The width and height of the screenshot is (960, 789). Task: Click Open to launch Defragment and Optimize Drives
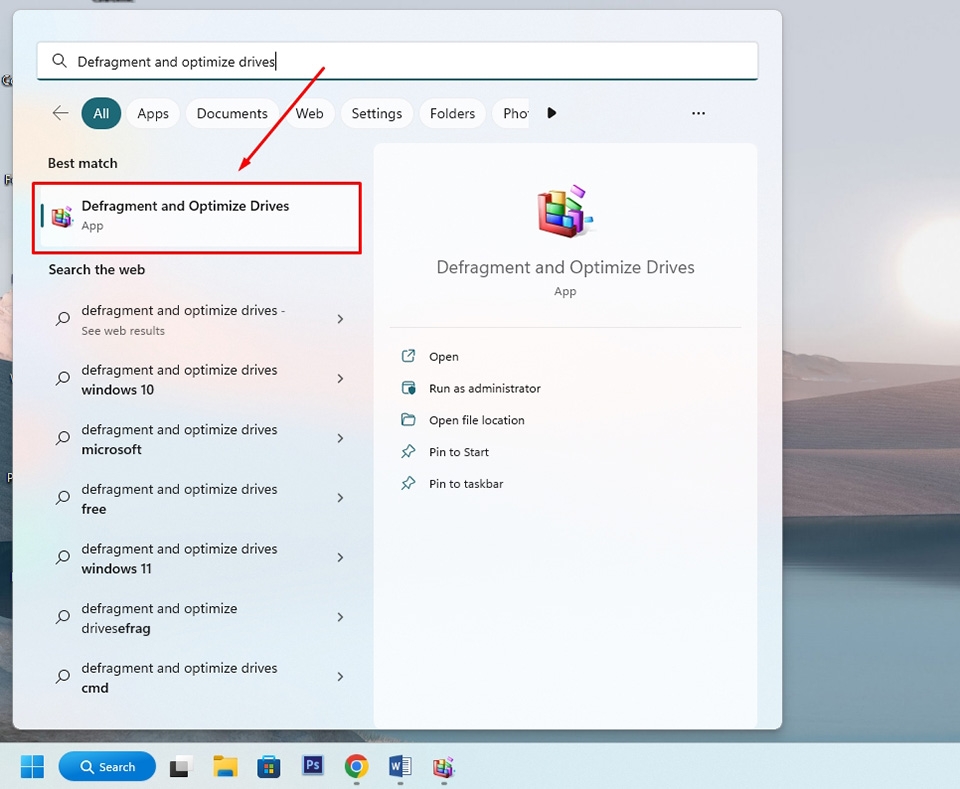[x=441, y=356]
